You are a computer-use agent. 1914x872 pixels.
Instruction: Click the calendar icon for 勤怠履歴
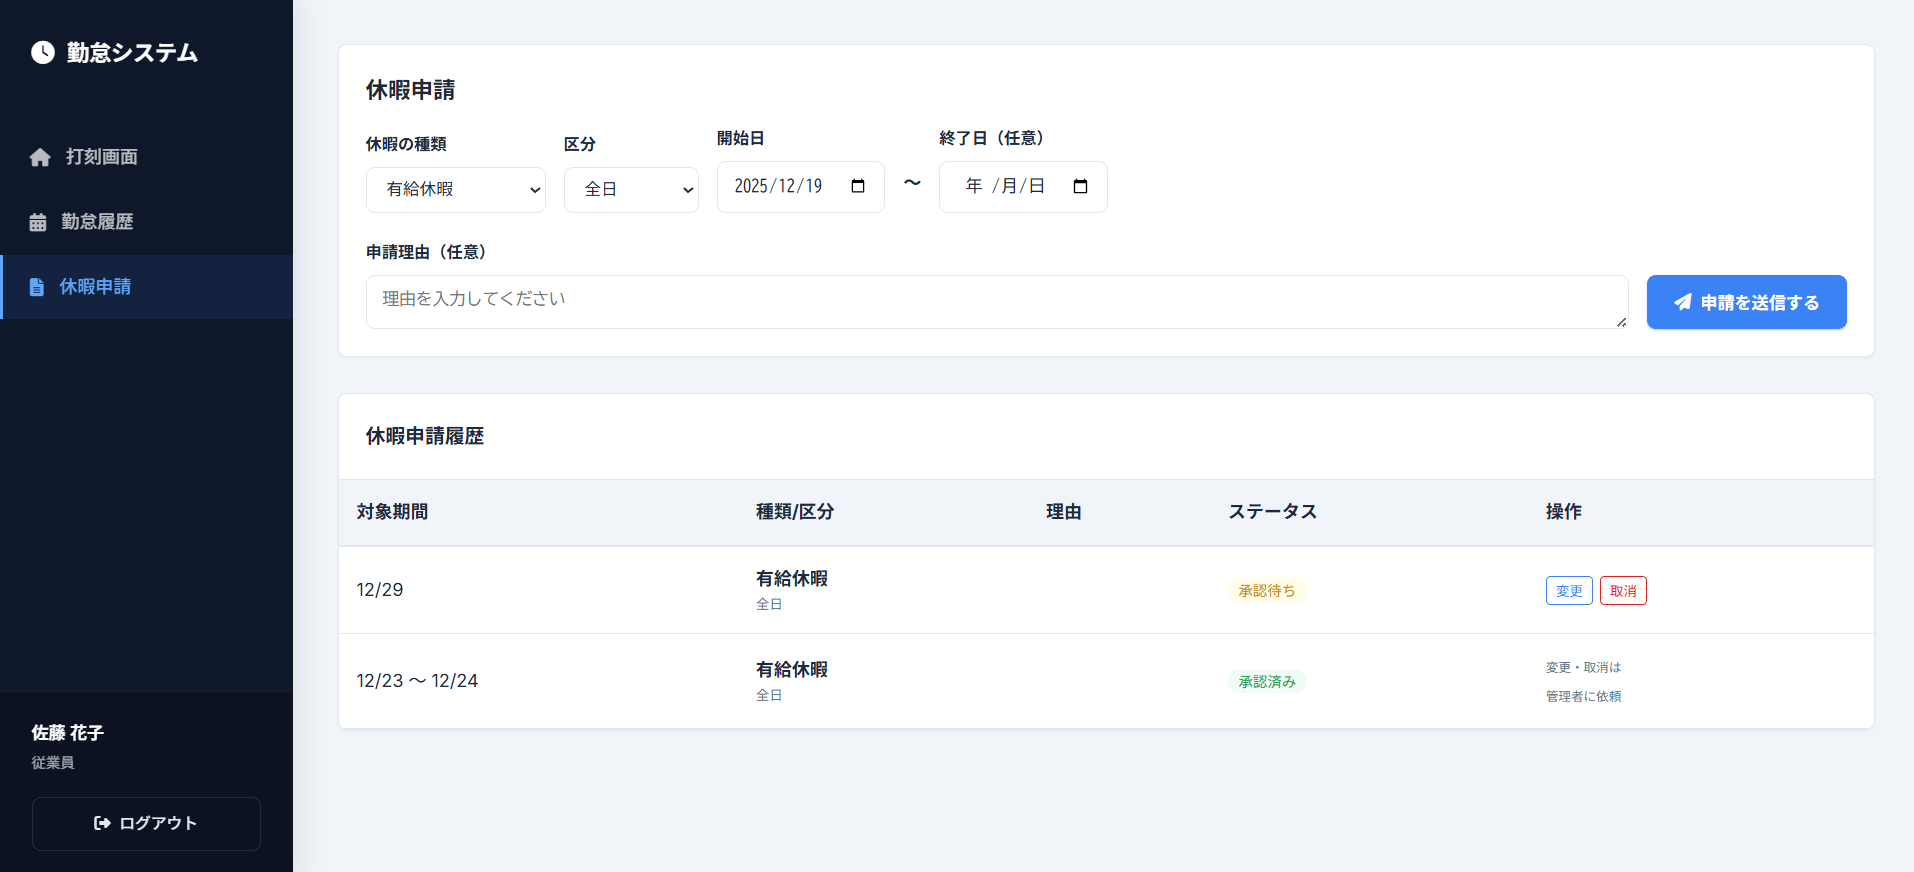click(38, 222)
